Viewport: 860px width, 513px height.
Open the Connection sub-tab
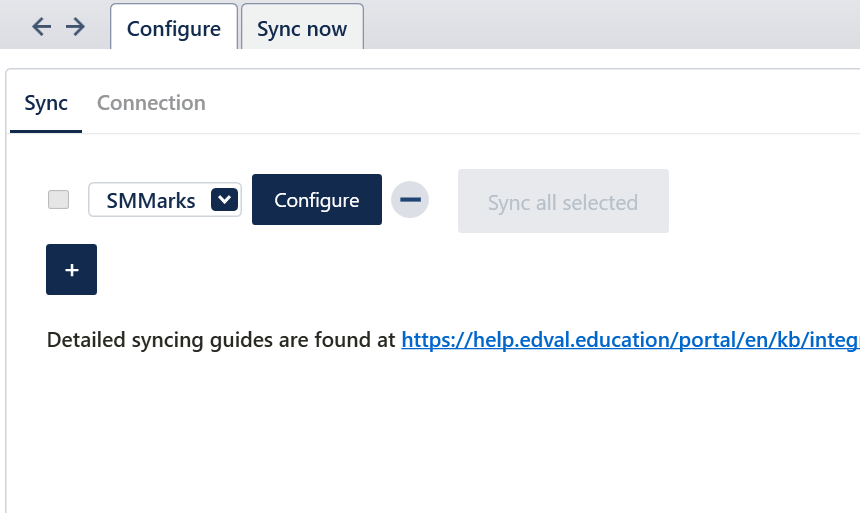151,103
